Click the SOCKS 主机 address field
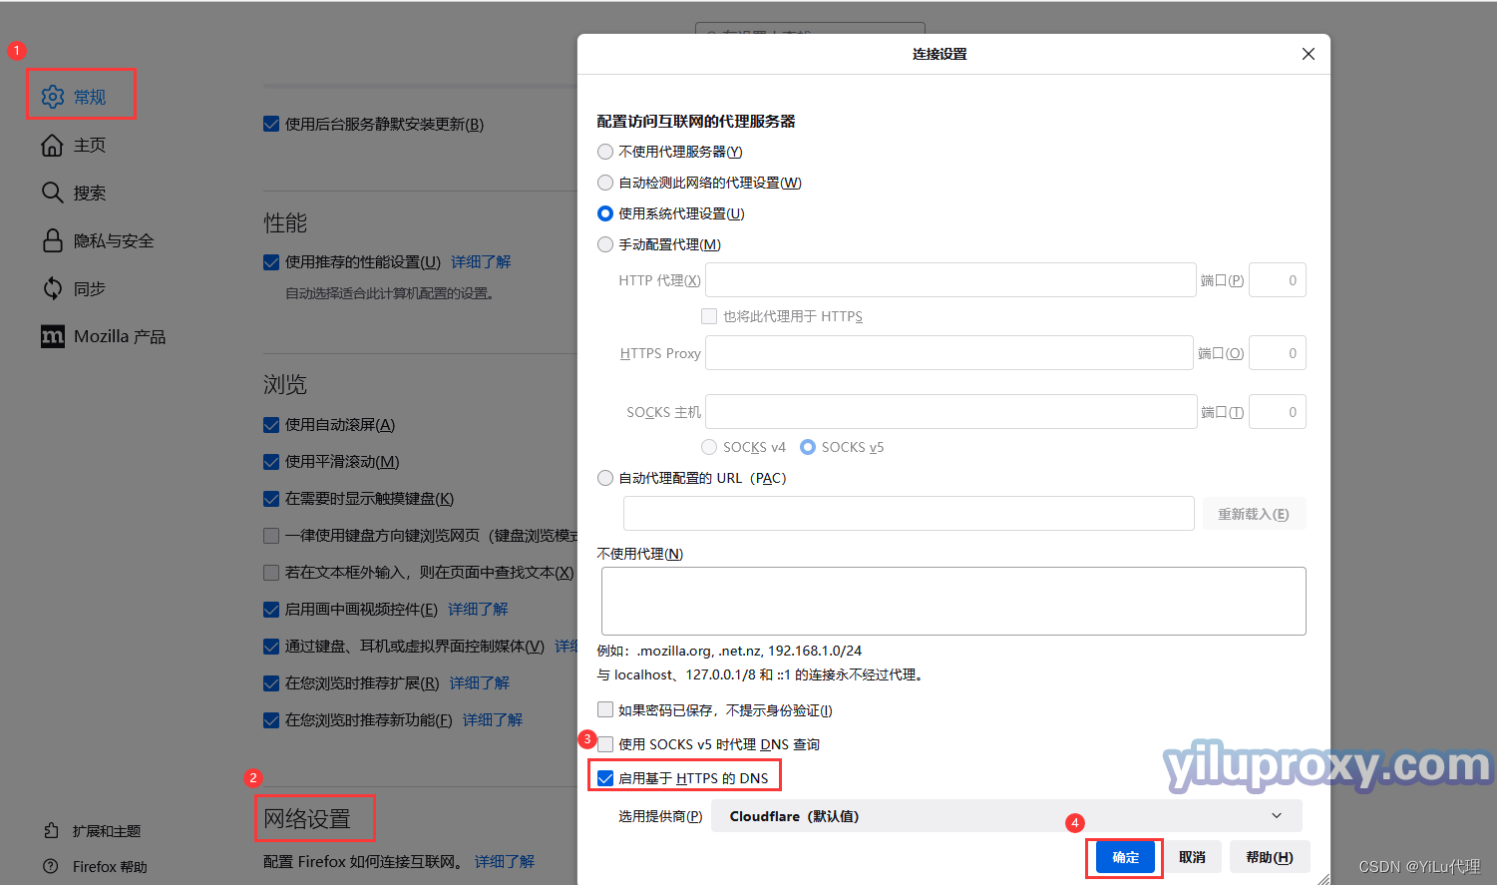 pyautogui.click(x=951, y=412)
